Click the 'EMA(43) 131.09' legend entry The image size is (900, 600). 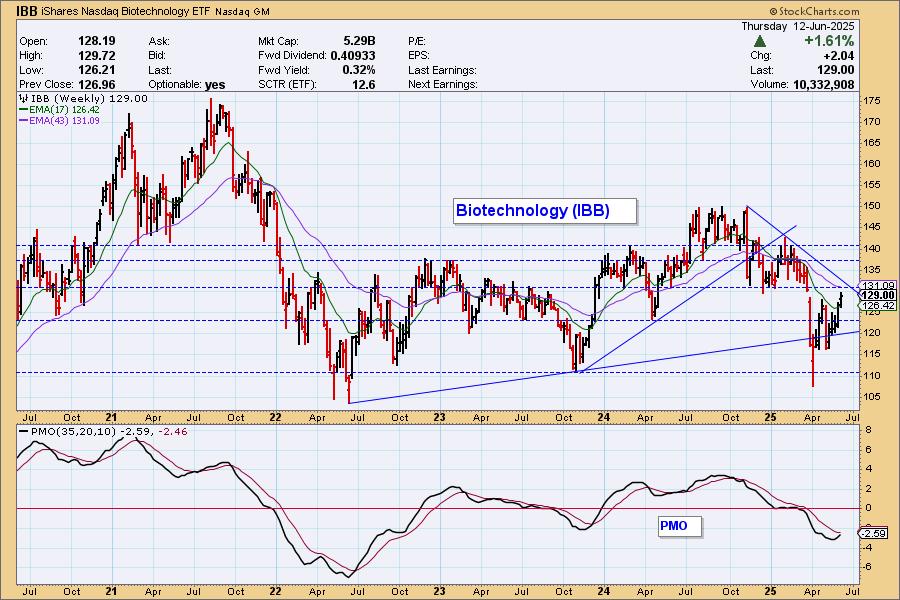point(64,121)
